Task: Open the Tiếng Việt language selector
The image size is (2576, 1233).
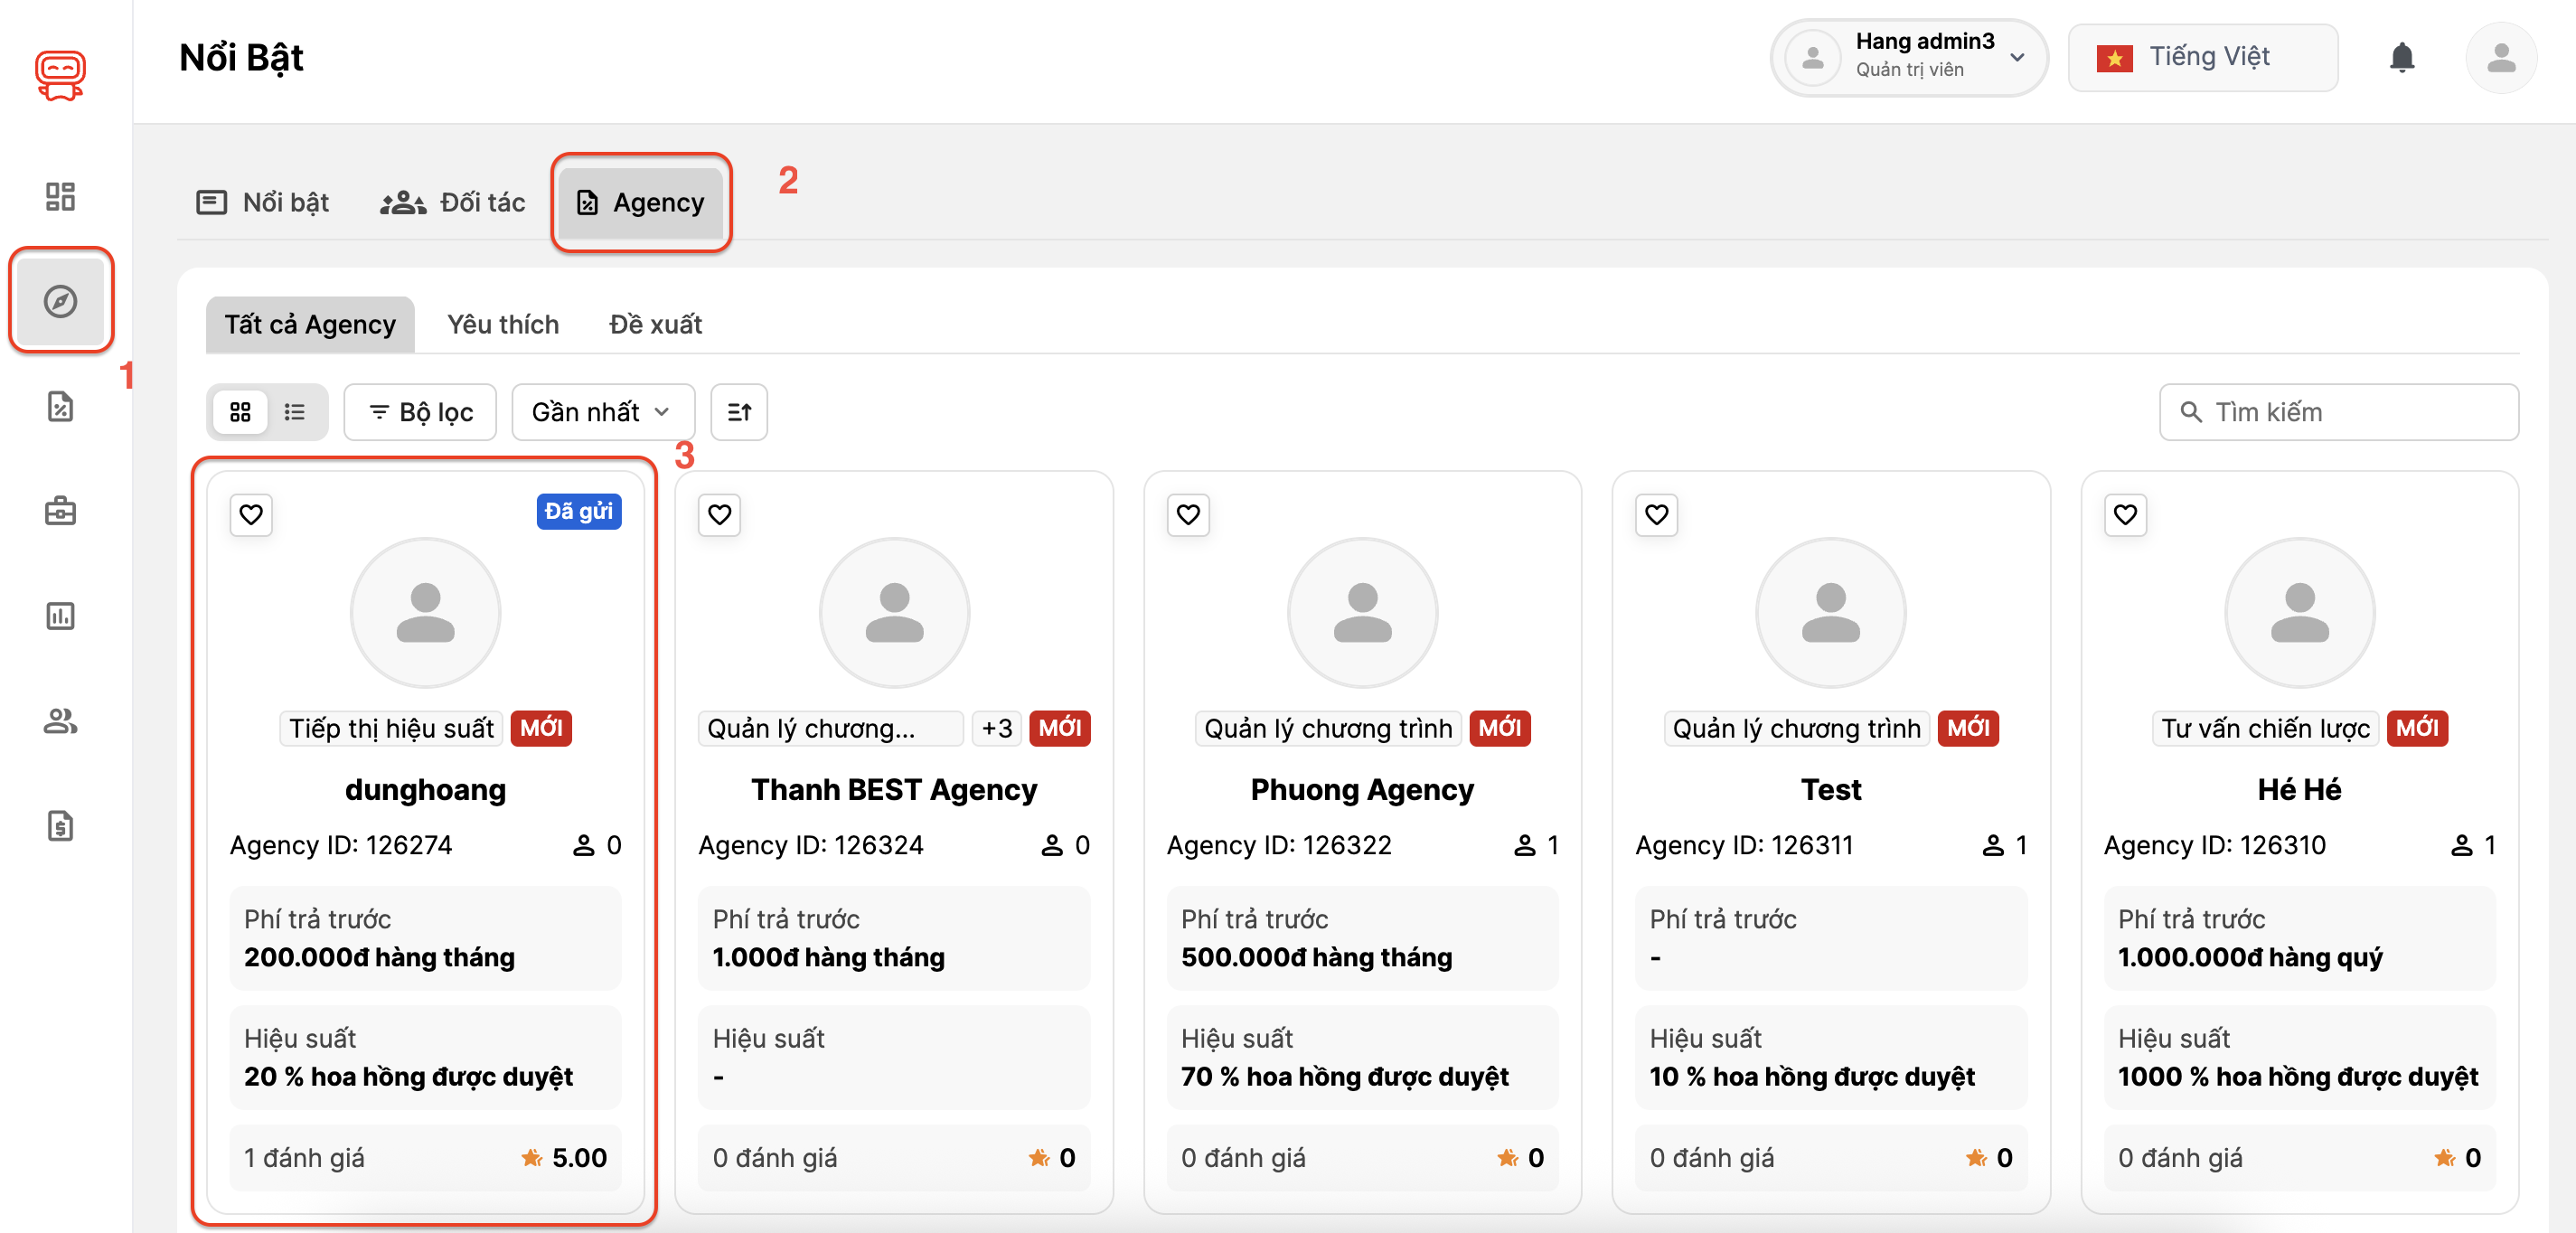Action: click(x=2202, y=58)
